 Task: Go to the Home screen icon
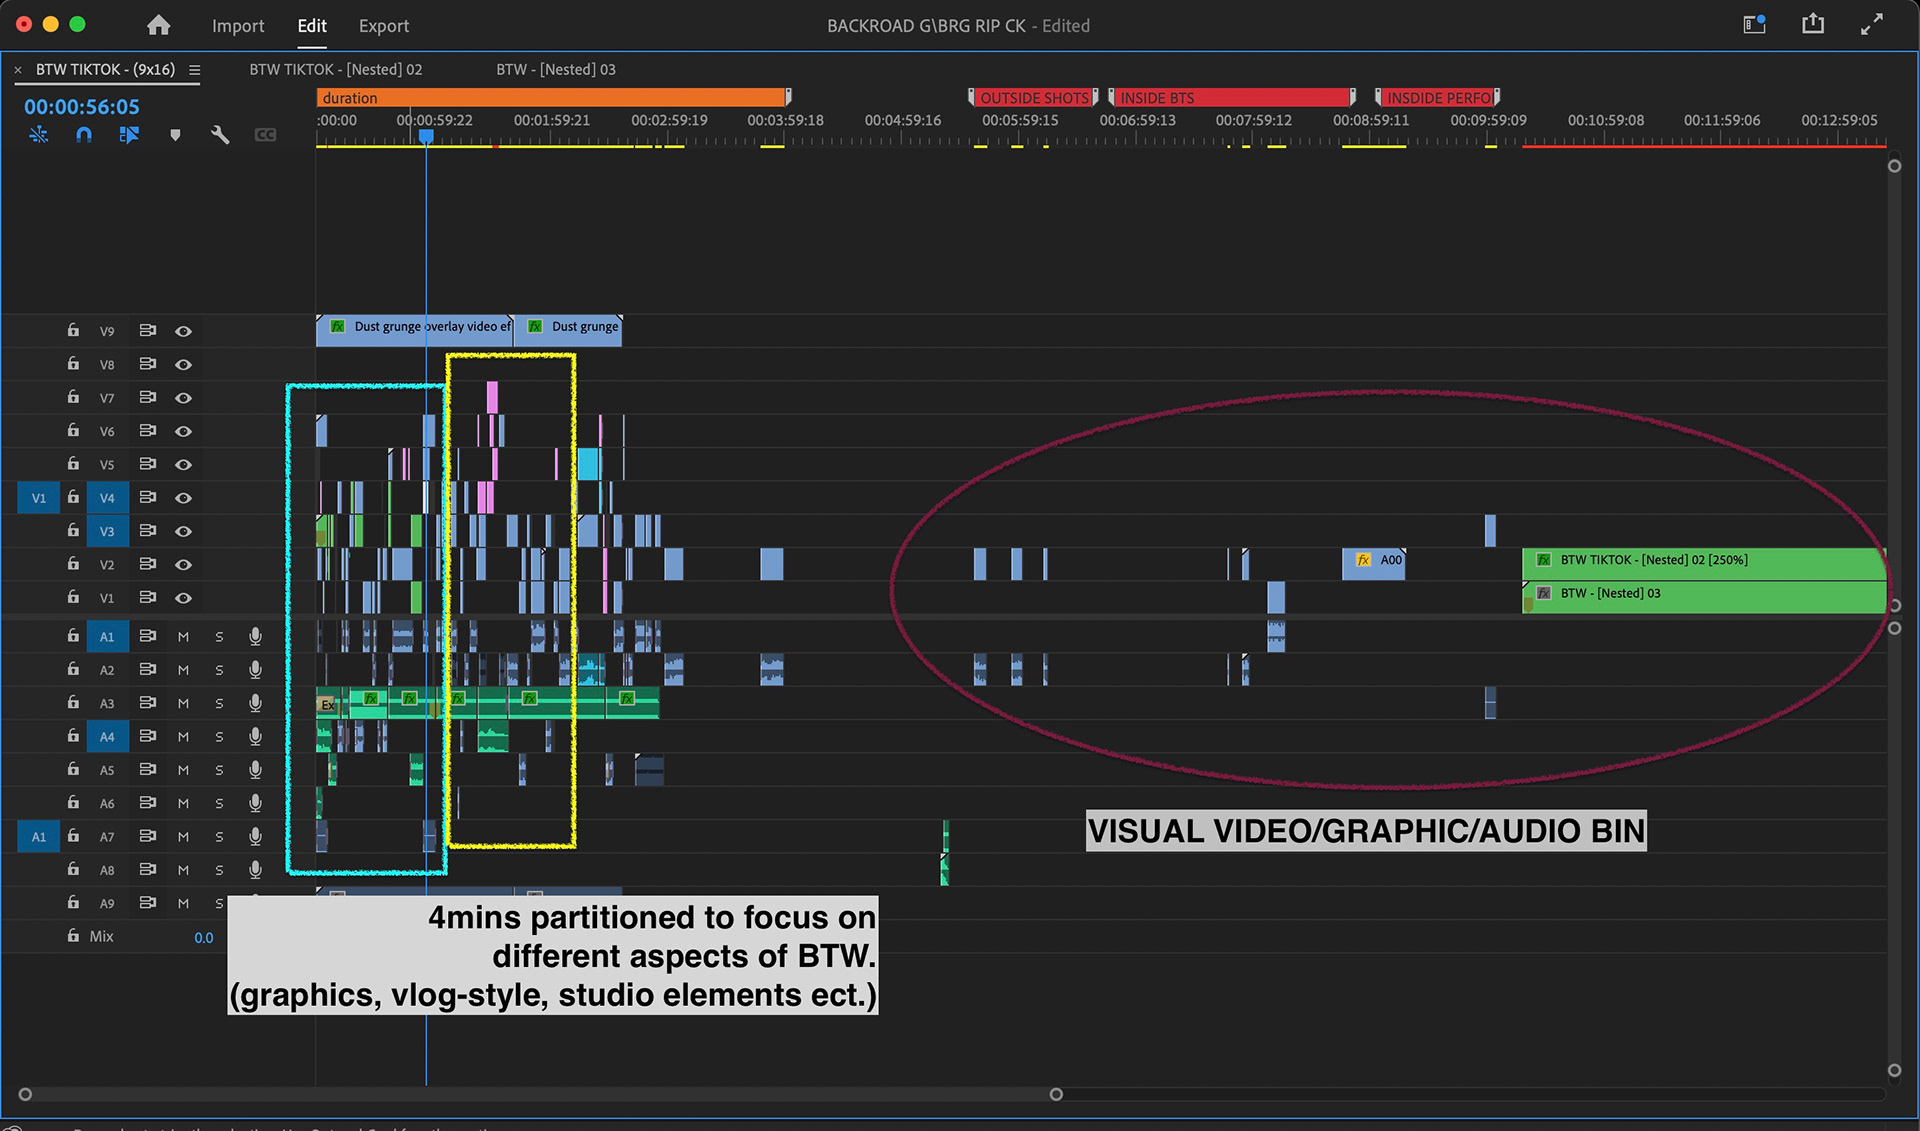(x=158, y=26)
